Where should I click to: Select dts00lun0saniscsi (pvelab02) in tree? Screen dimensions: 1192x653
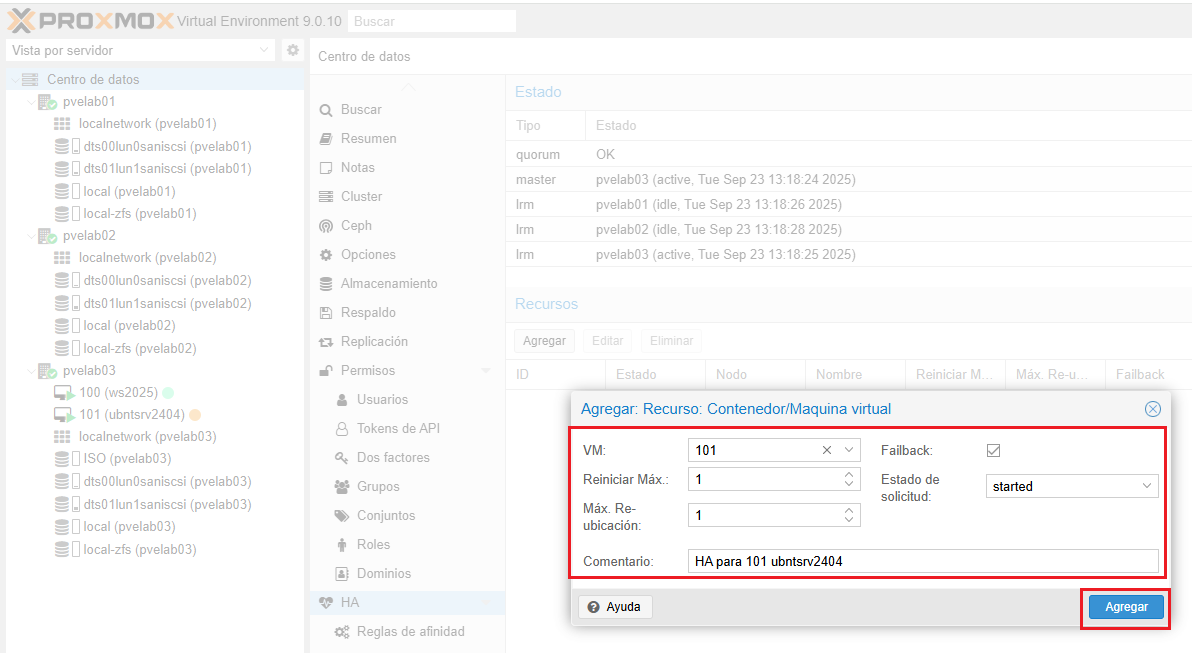pyautogui.click(x=167, y=281)
